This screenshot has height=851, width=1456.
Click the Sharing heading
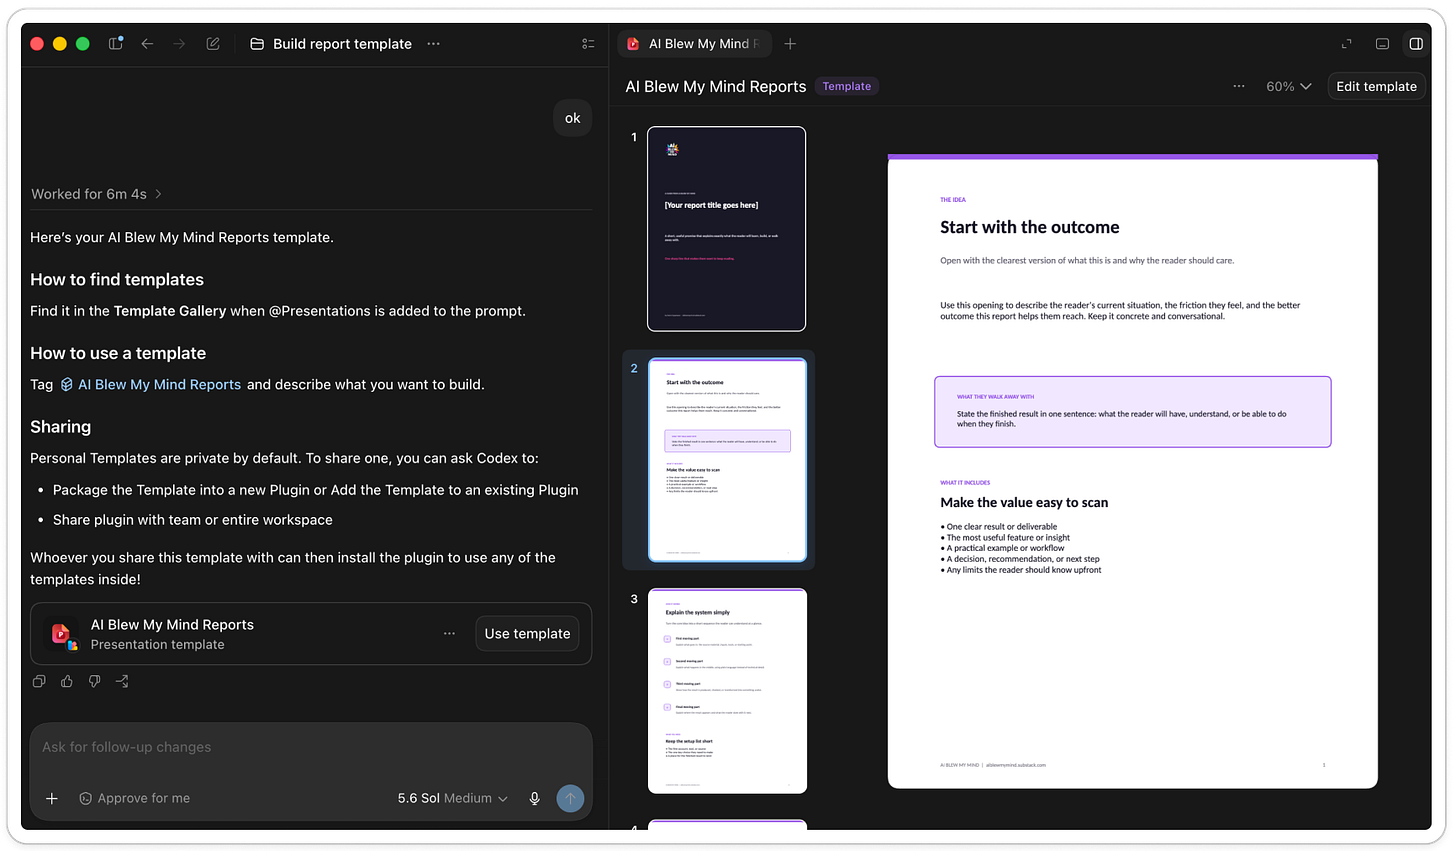point(60,427)
